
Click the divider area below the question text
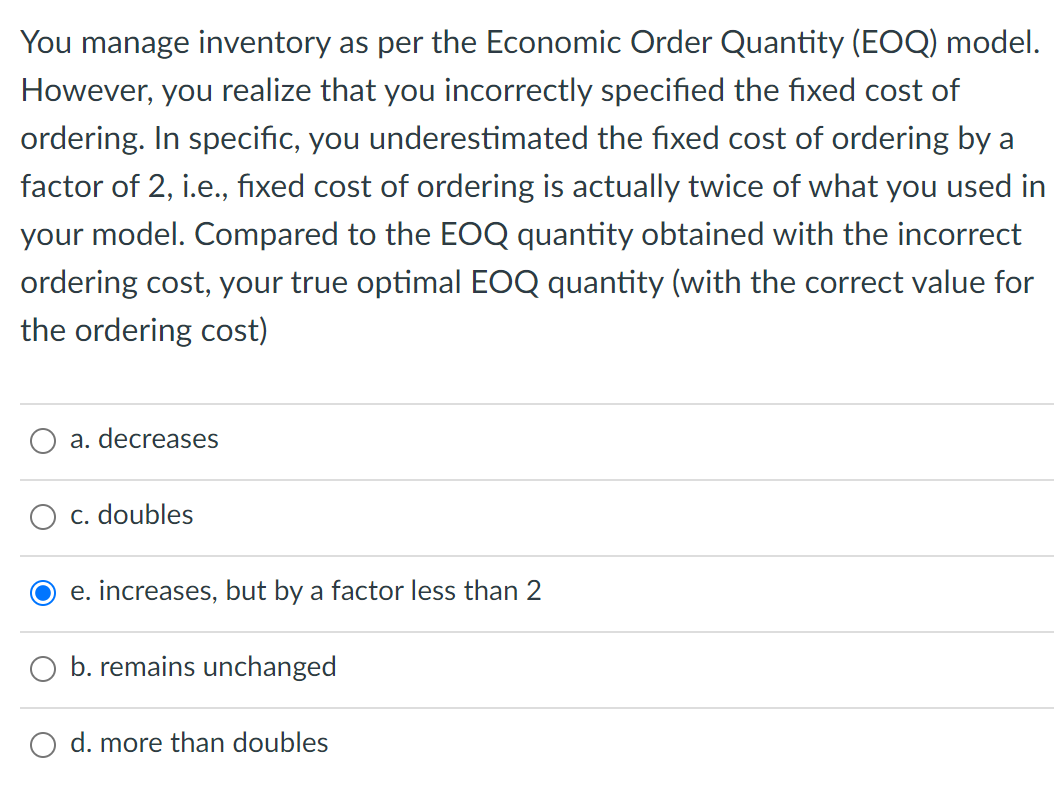(x=530, y=403)
